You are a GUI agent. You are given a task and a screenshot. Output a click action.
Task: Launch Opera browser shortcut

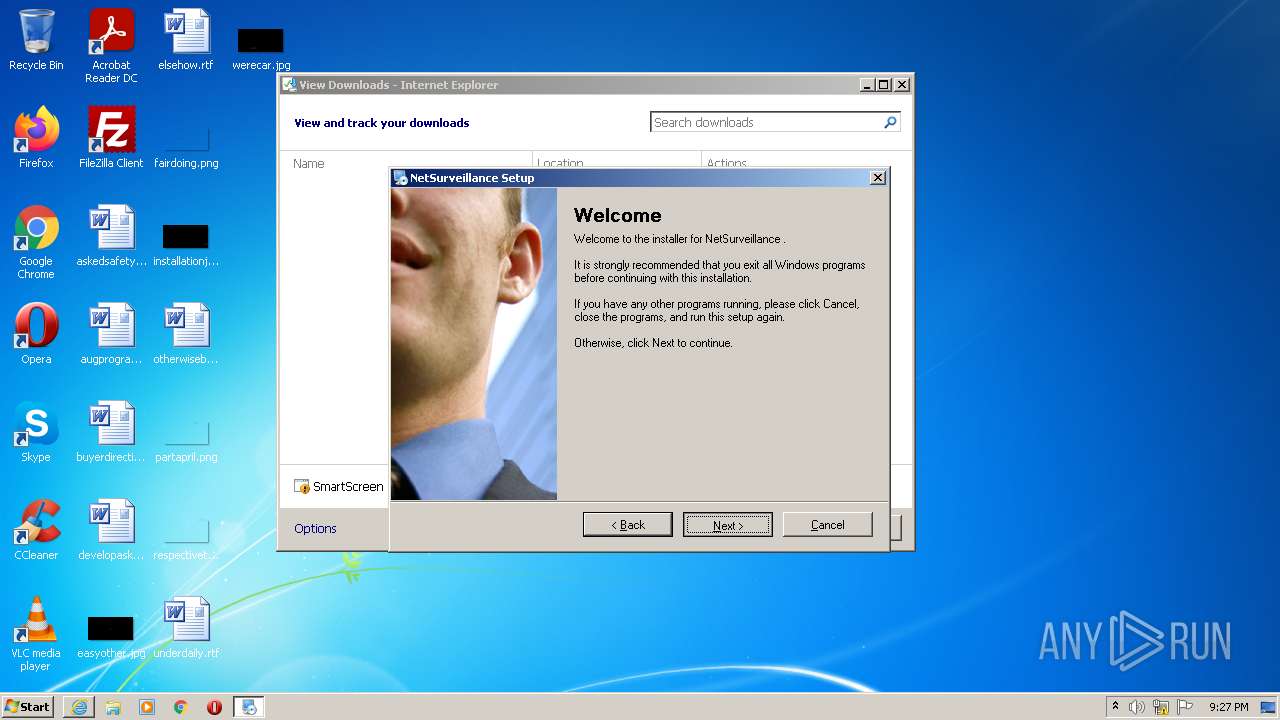pos(36,334)
